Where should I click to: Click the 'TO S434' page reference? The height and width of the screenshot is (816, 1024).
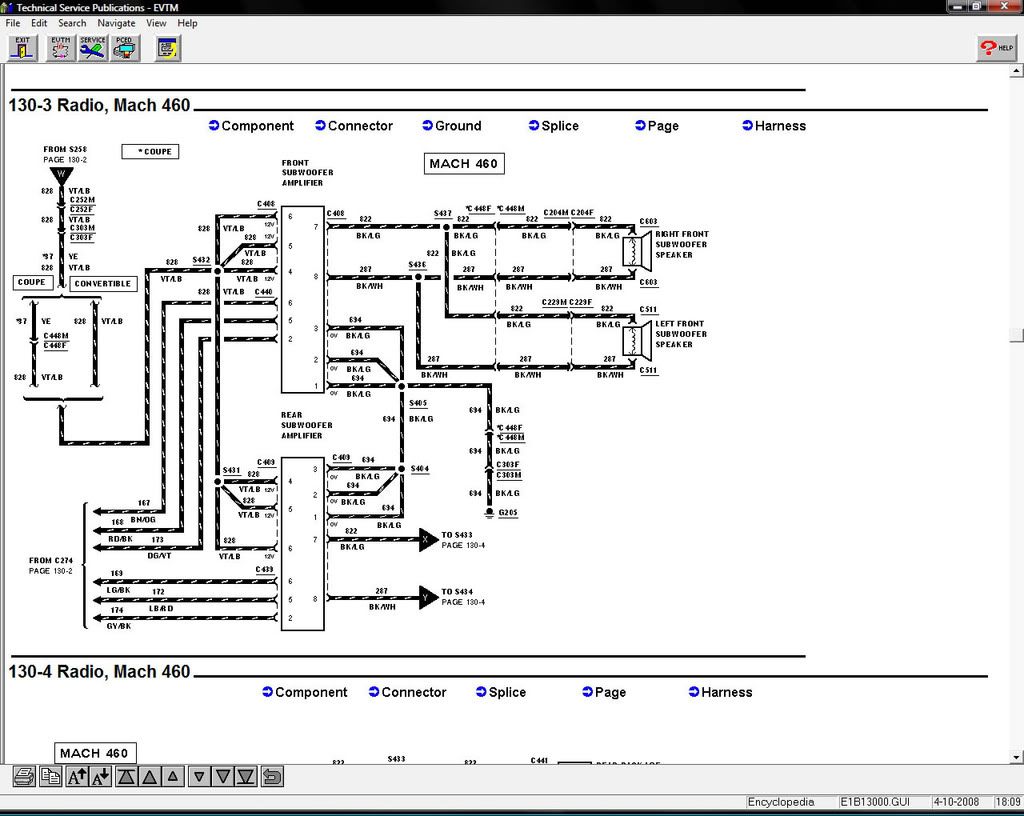tap(462, 597)
